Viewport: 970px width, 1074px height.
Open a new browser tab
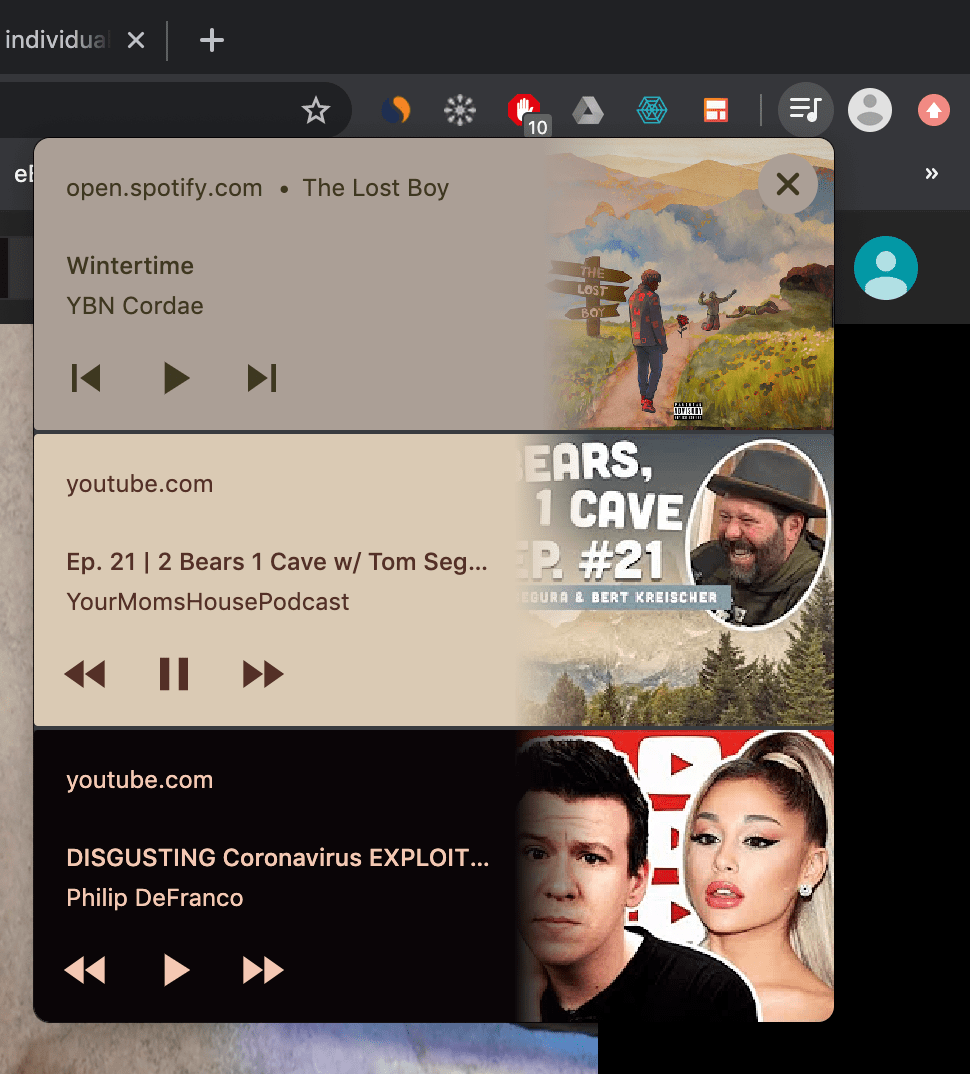212,40
